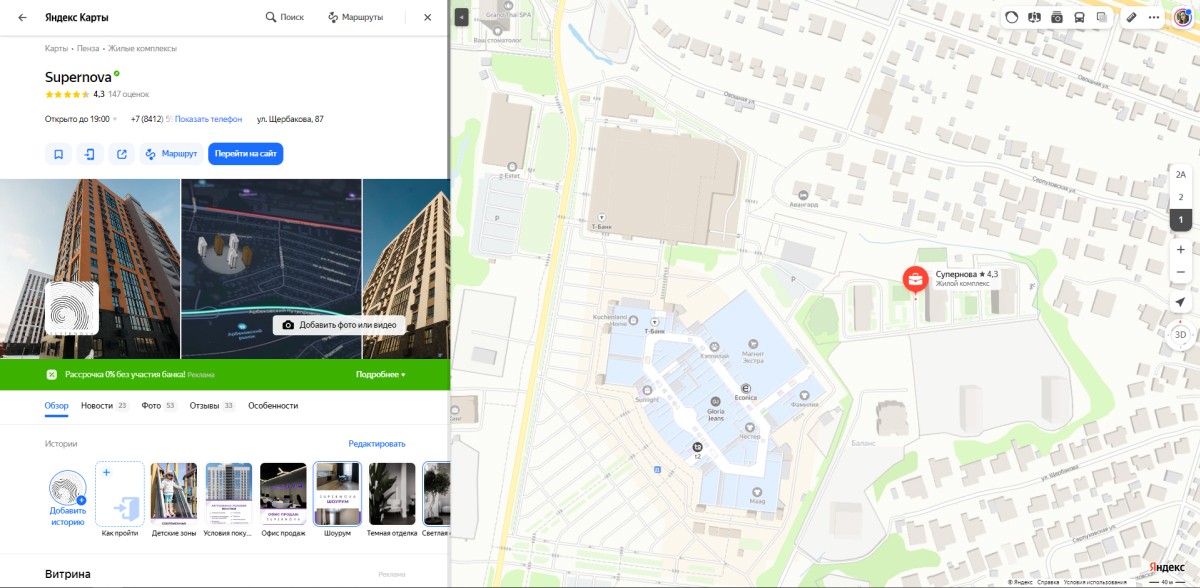Show public transport layer on map
Viewport: 1200px width, 588px height.
point(1079,17)
